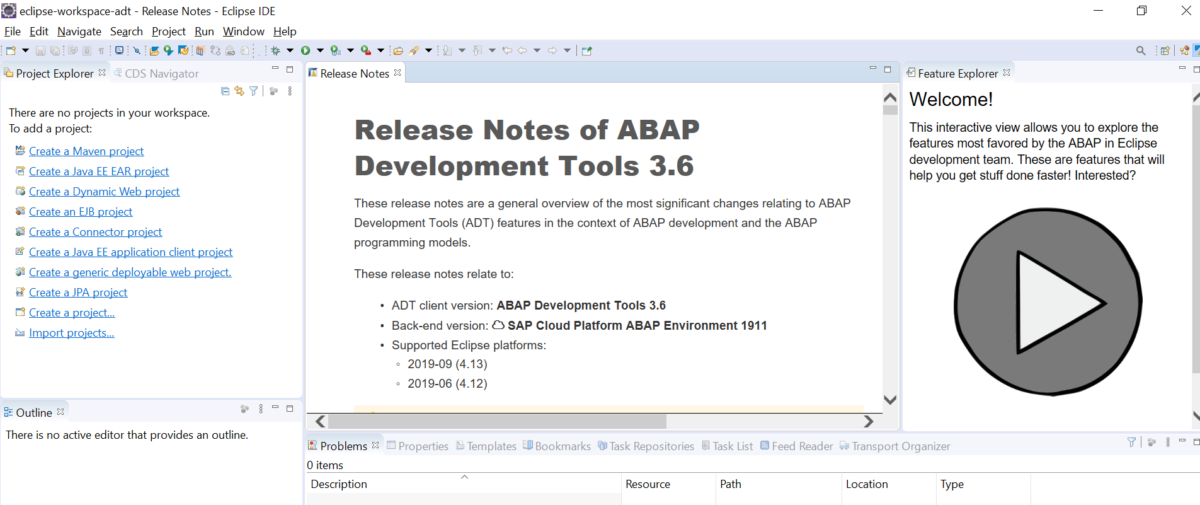Click the Open Perspective icon
The width and height of the screenshot is (1200, 505).
point(1165,50)
